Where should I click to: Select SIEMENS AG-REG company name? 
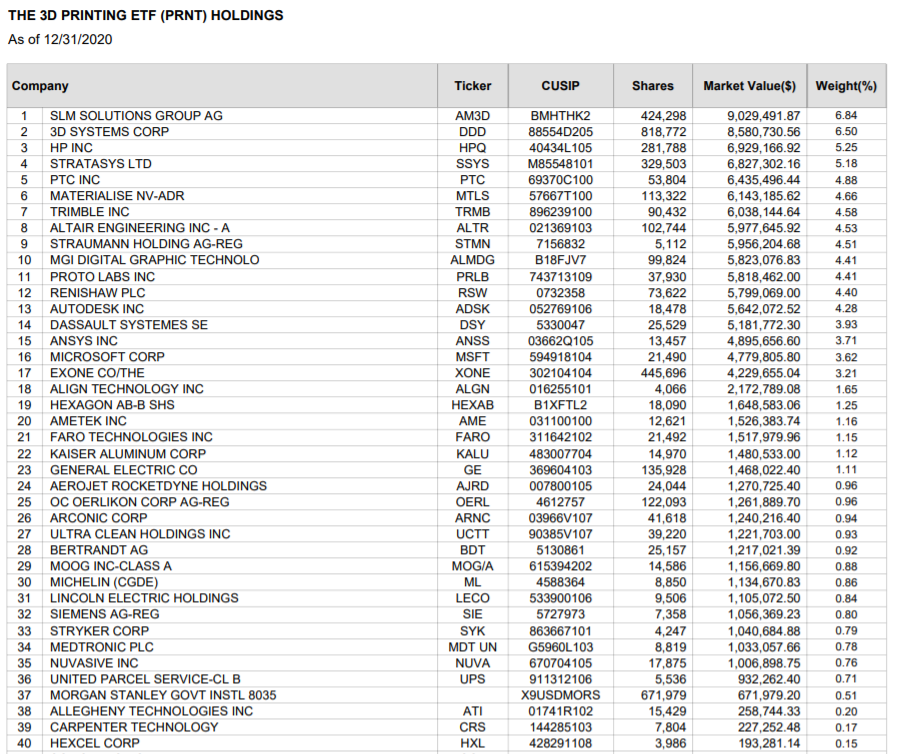[x=104, y=614]
